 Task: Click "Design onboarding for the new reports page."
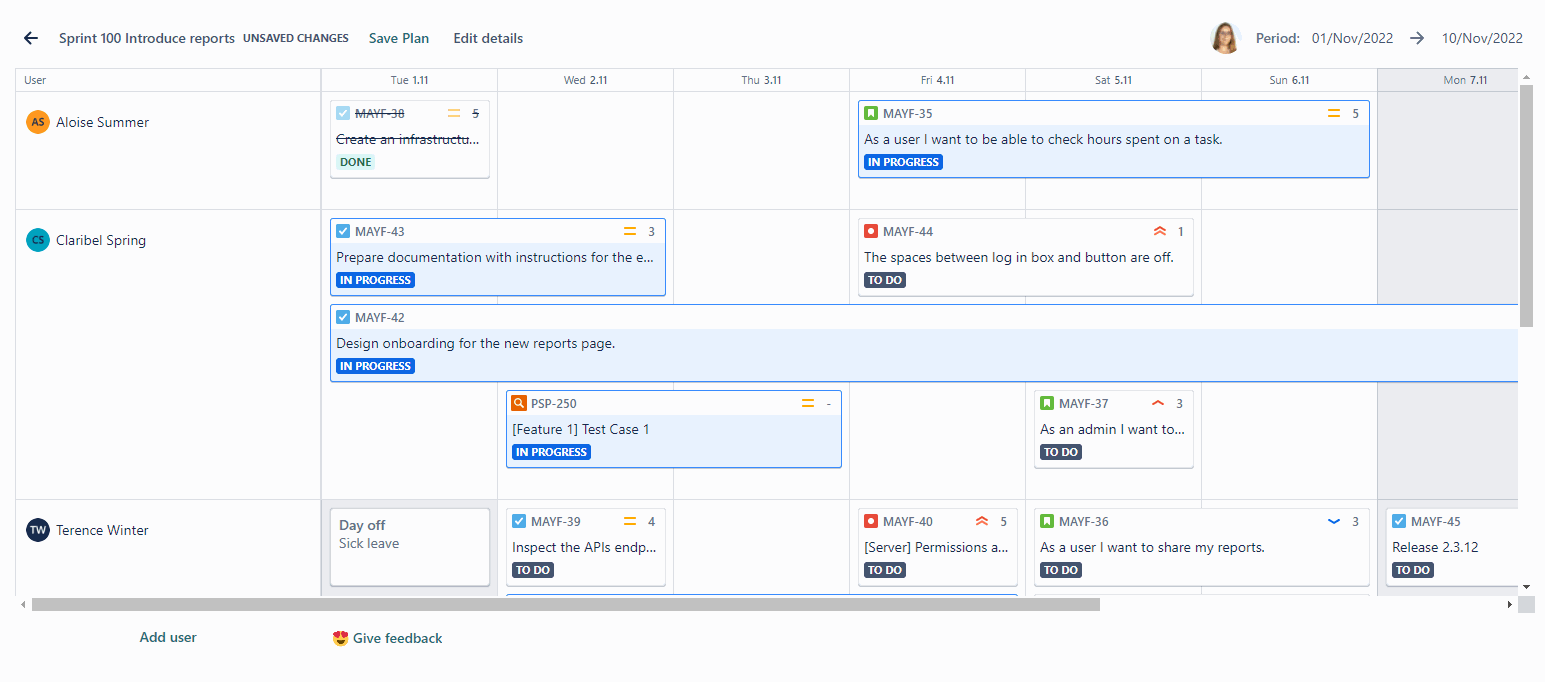(476, 343)
